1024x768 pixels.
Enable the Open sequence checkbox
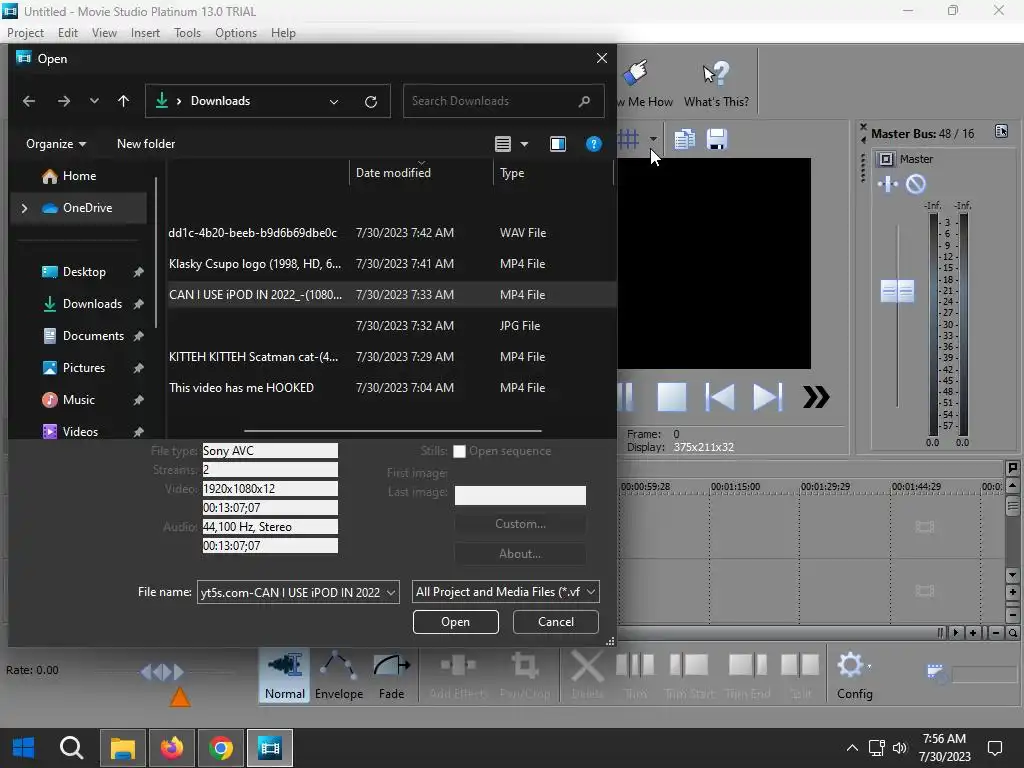(459, 451)
